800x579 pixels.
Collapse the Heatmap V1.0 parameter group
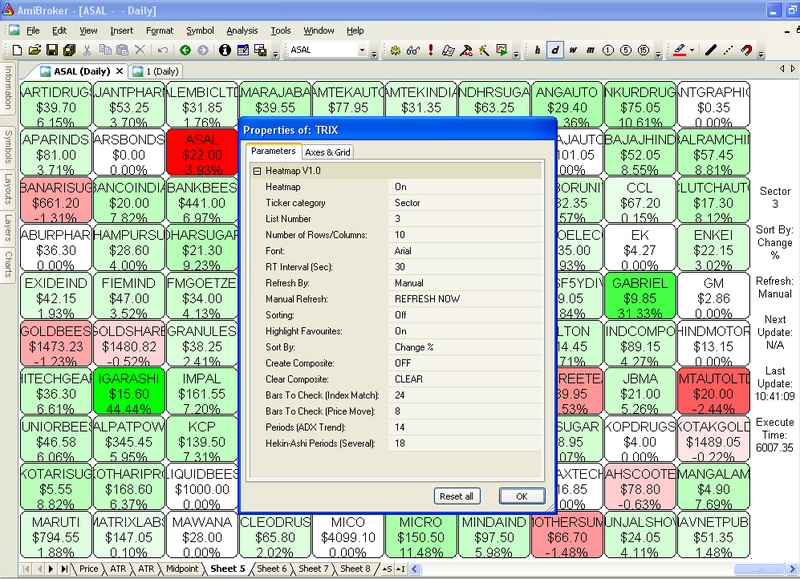coord(257,171)
